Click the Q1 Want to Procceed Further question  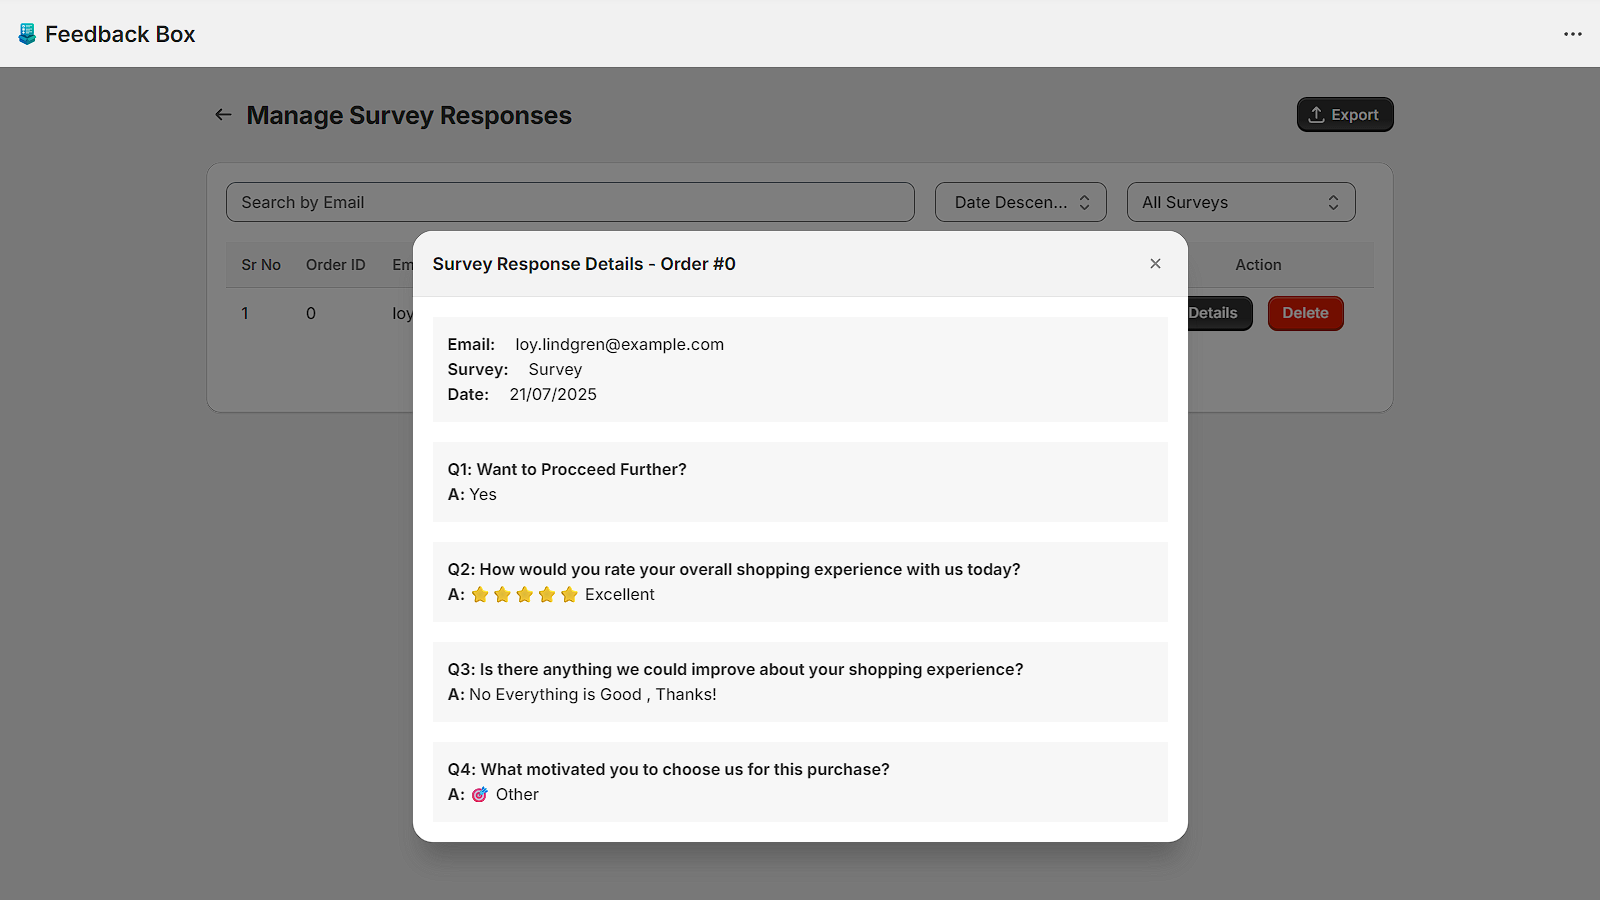(x=567, y=470)
